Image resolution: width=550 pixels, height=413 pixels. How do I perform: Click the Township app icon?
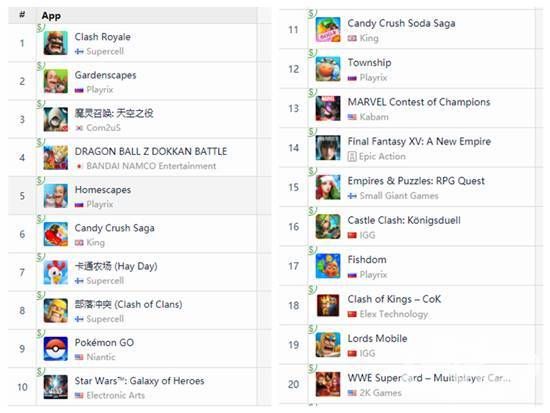[328, 69]
